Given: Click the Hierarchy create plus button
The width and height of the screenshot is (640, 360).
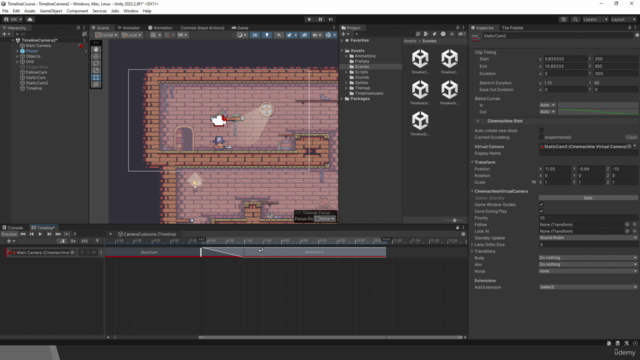Looking at the screenshot, I should (x=5, y=34).
